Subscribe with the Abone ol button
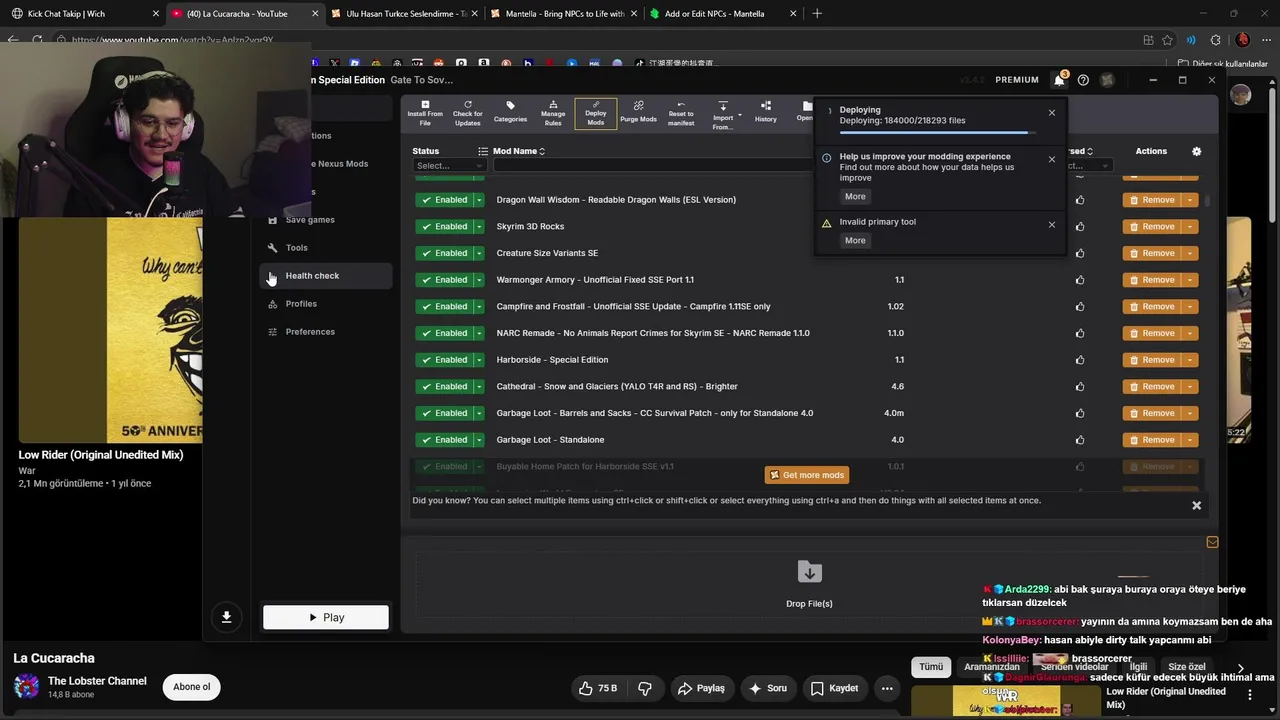This screenshot has height=720, width=1280. click(x=192, y=687)
